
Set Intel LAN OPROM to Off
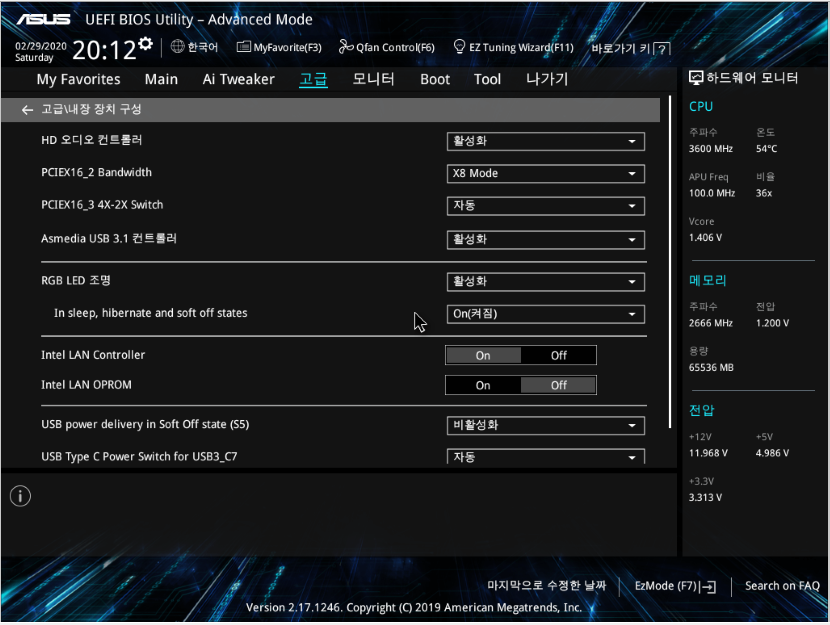point(558,385)
